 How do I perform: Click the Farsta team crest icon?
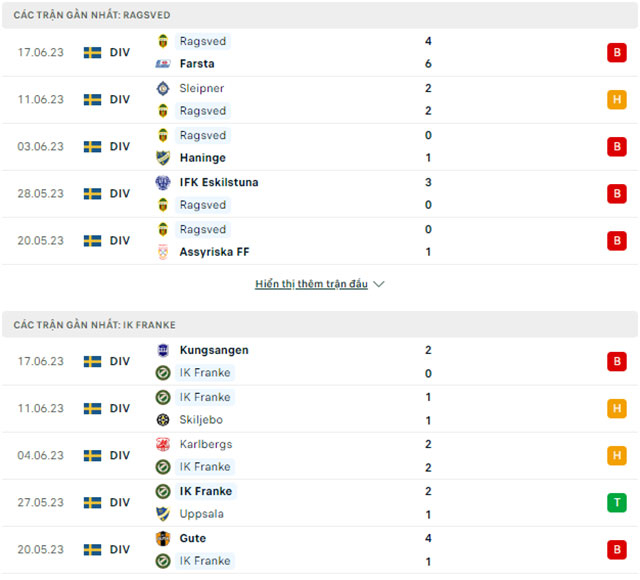point(163,64)
